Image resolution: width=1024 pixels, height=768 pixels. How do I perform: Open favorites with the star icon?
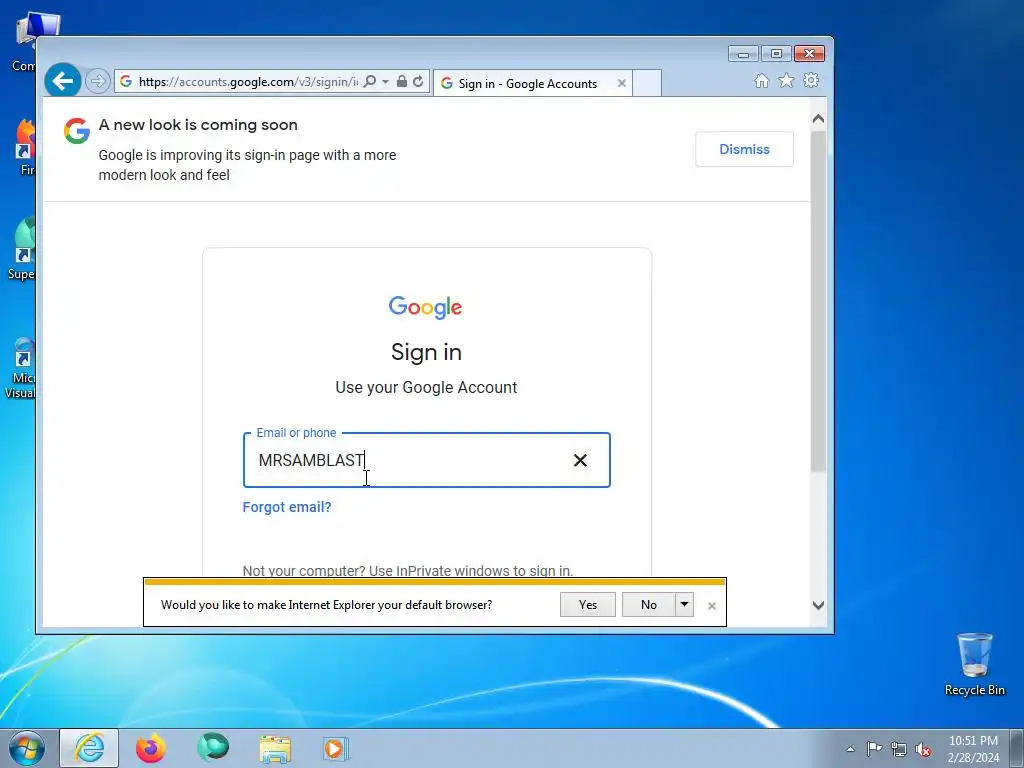(x=786, y=80)
